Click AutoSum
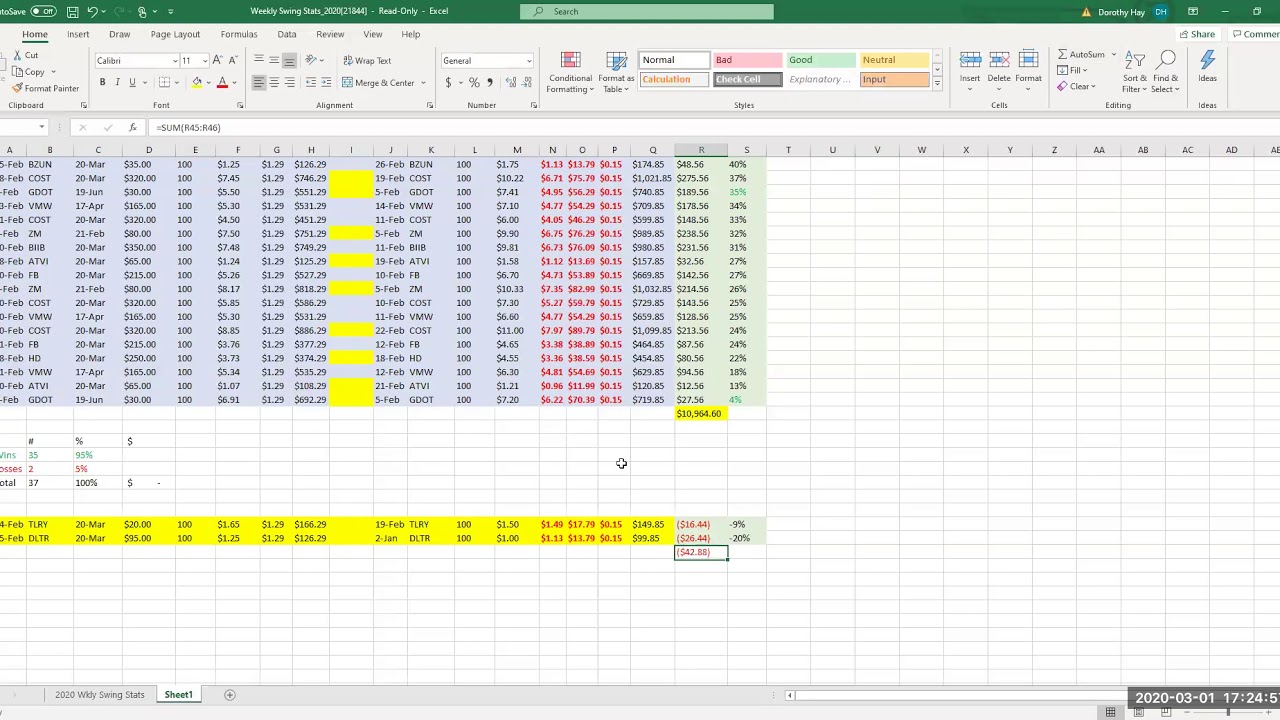 tap(1081, 55)
